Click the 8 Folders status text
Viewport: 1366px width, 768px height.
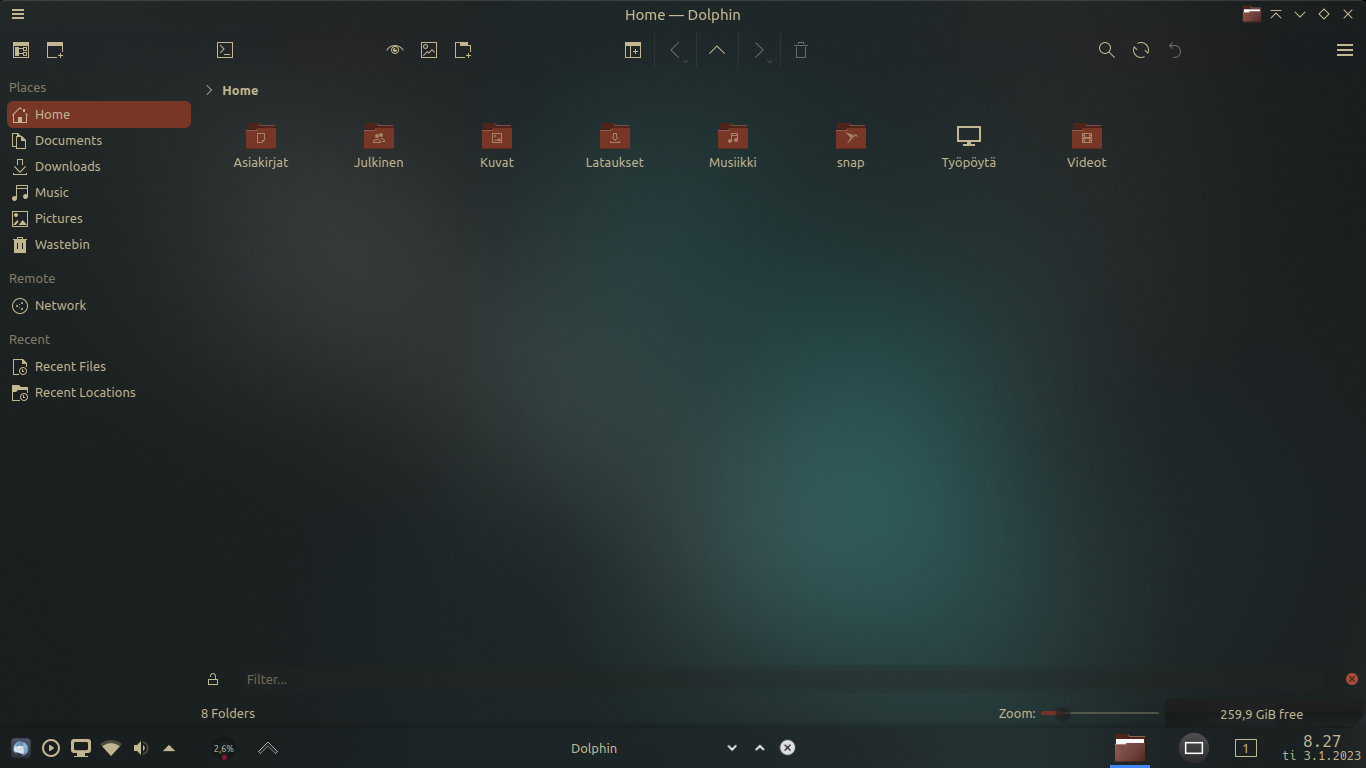(x=228, y=713)
